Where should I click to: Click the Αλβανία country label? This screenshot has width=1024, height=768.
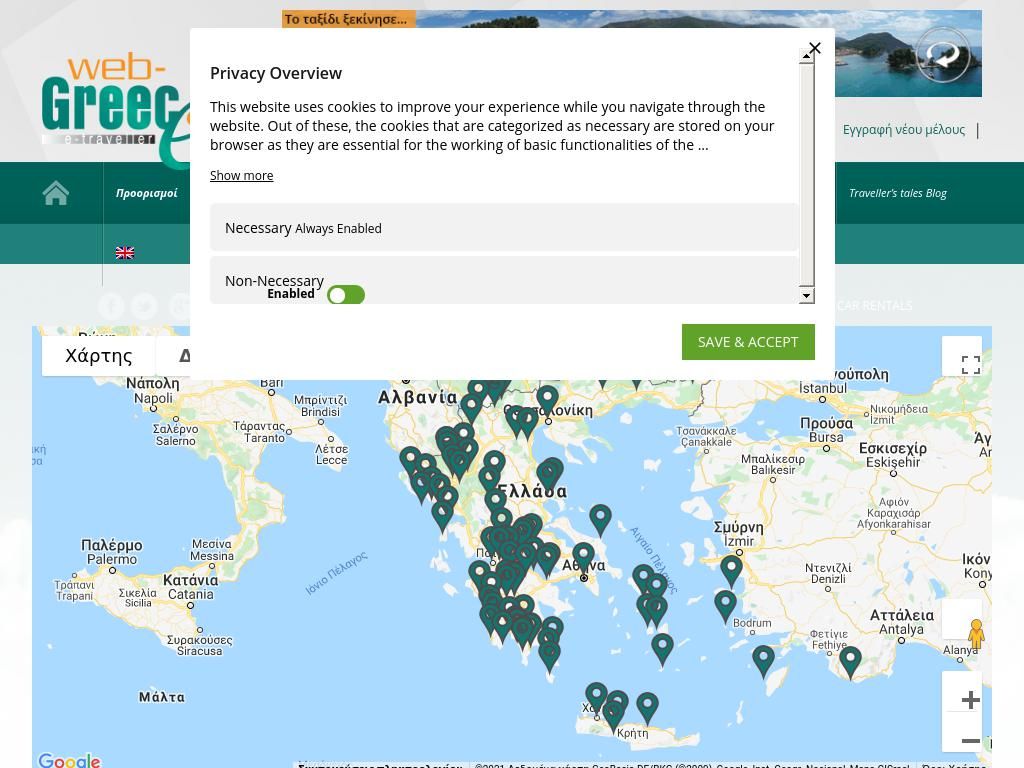coord(418,397)
